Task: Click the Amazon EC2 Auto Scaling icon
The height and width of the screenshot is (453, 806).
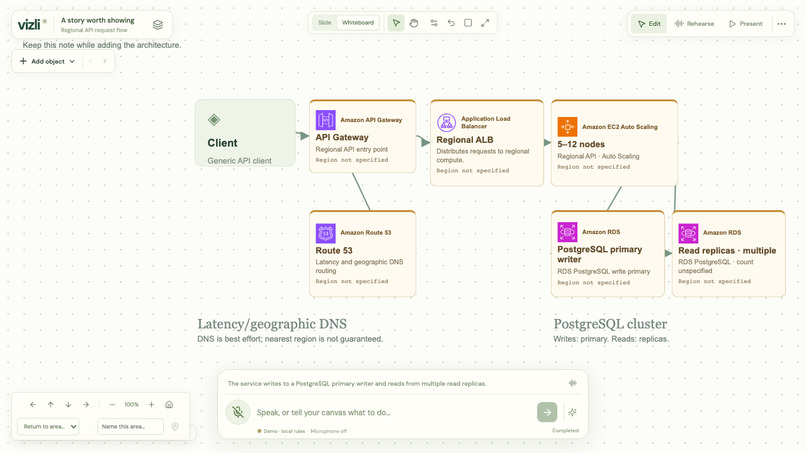Action: tap(567, 126)
